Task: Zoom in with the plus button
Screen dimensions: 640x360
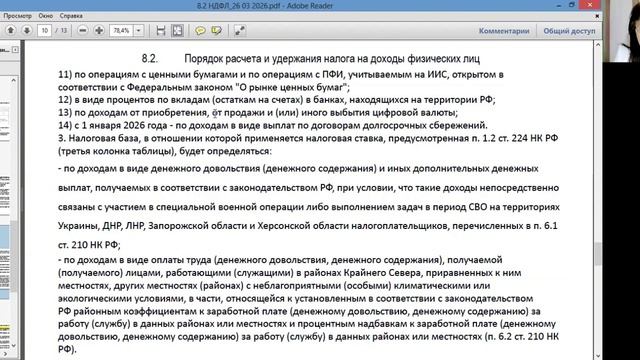Action: pyautogui.click(x=99, y=31)
